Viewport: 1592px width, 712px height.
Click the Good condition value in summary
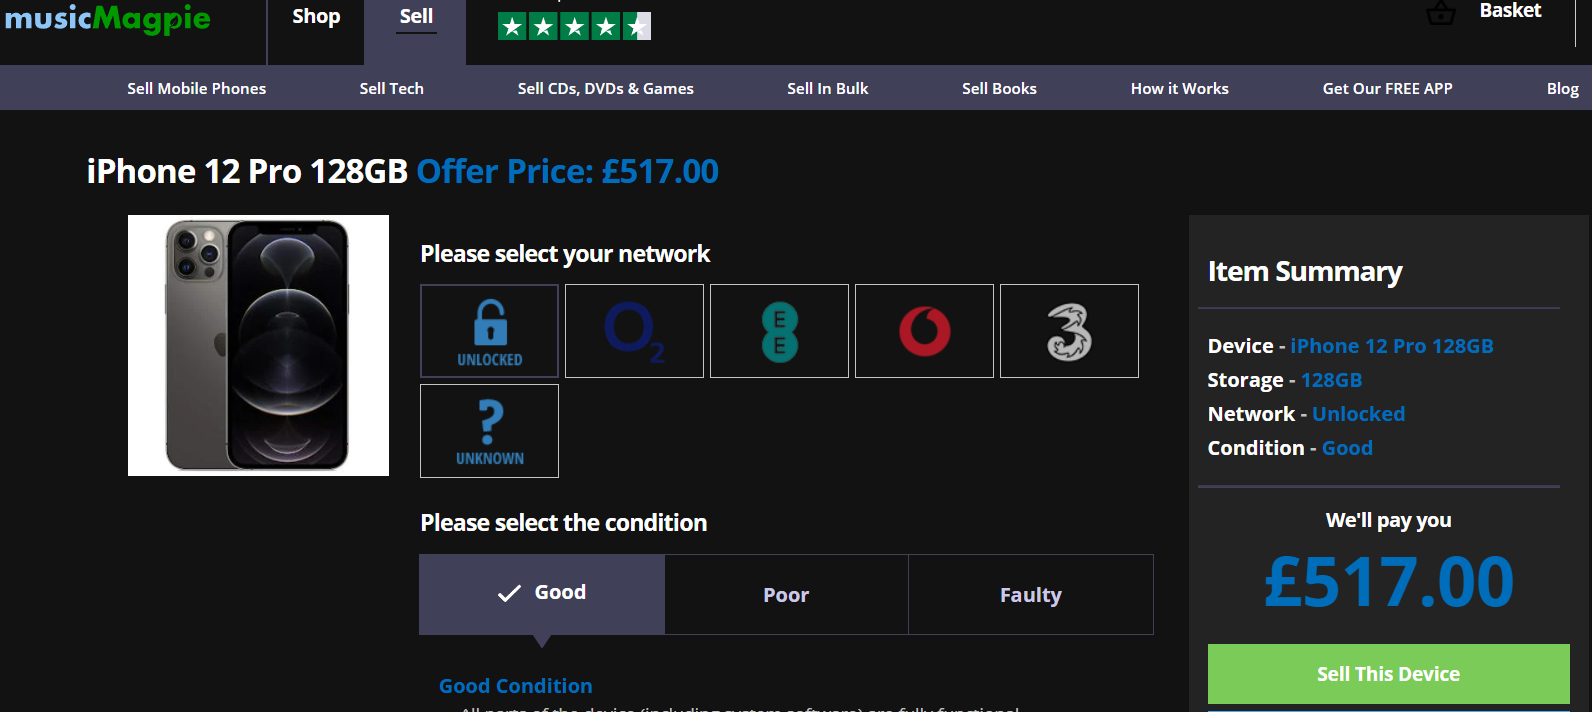pos(1347,448)
